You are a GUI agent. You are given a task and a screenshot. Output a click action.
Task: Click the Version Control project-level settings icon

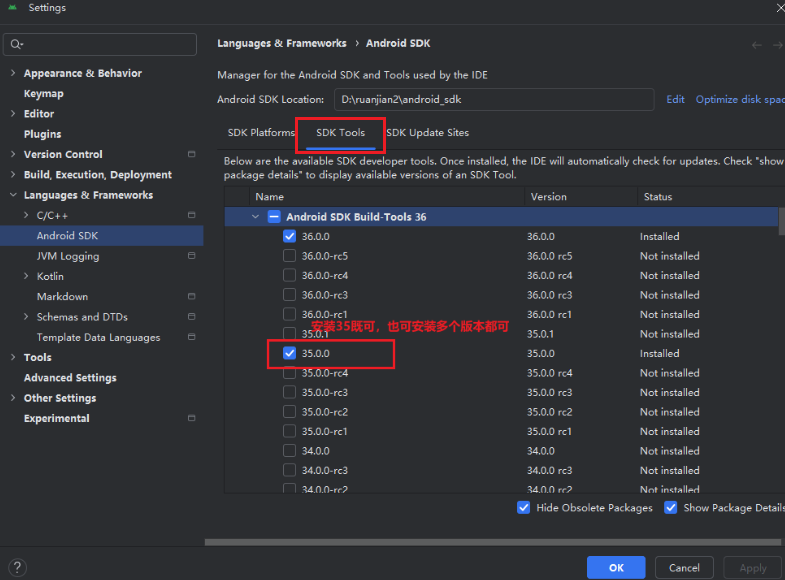(191, 154)
